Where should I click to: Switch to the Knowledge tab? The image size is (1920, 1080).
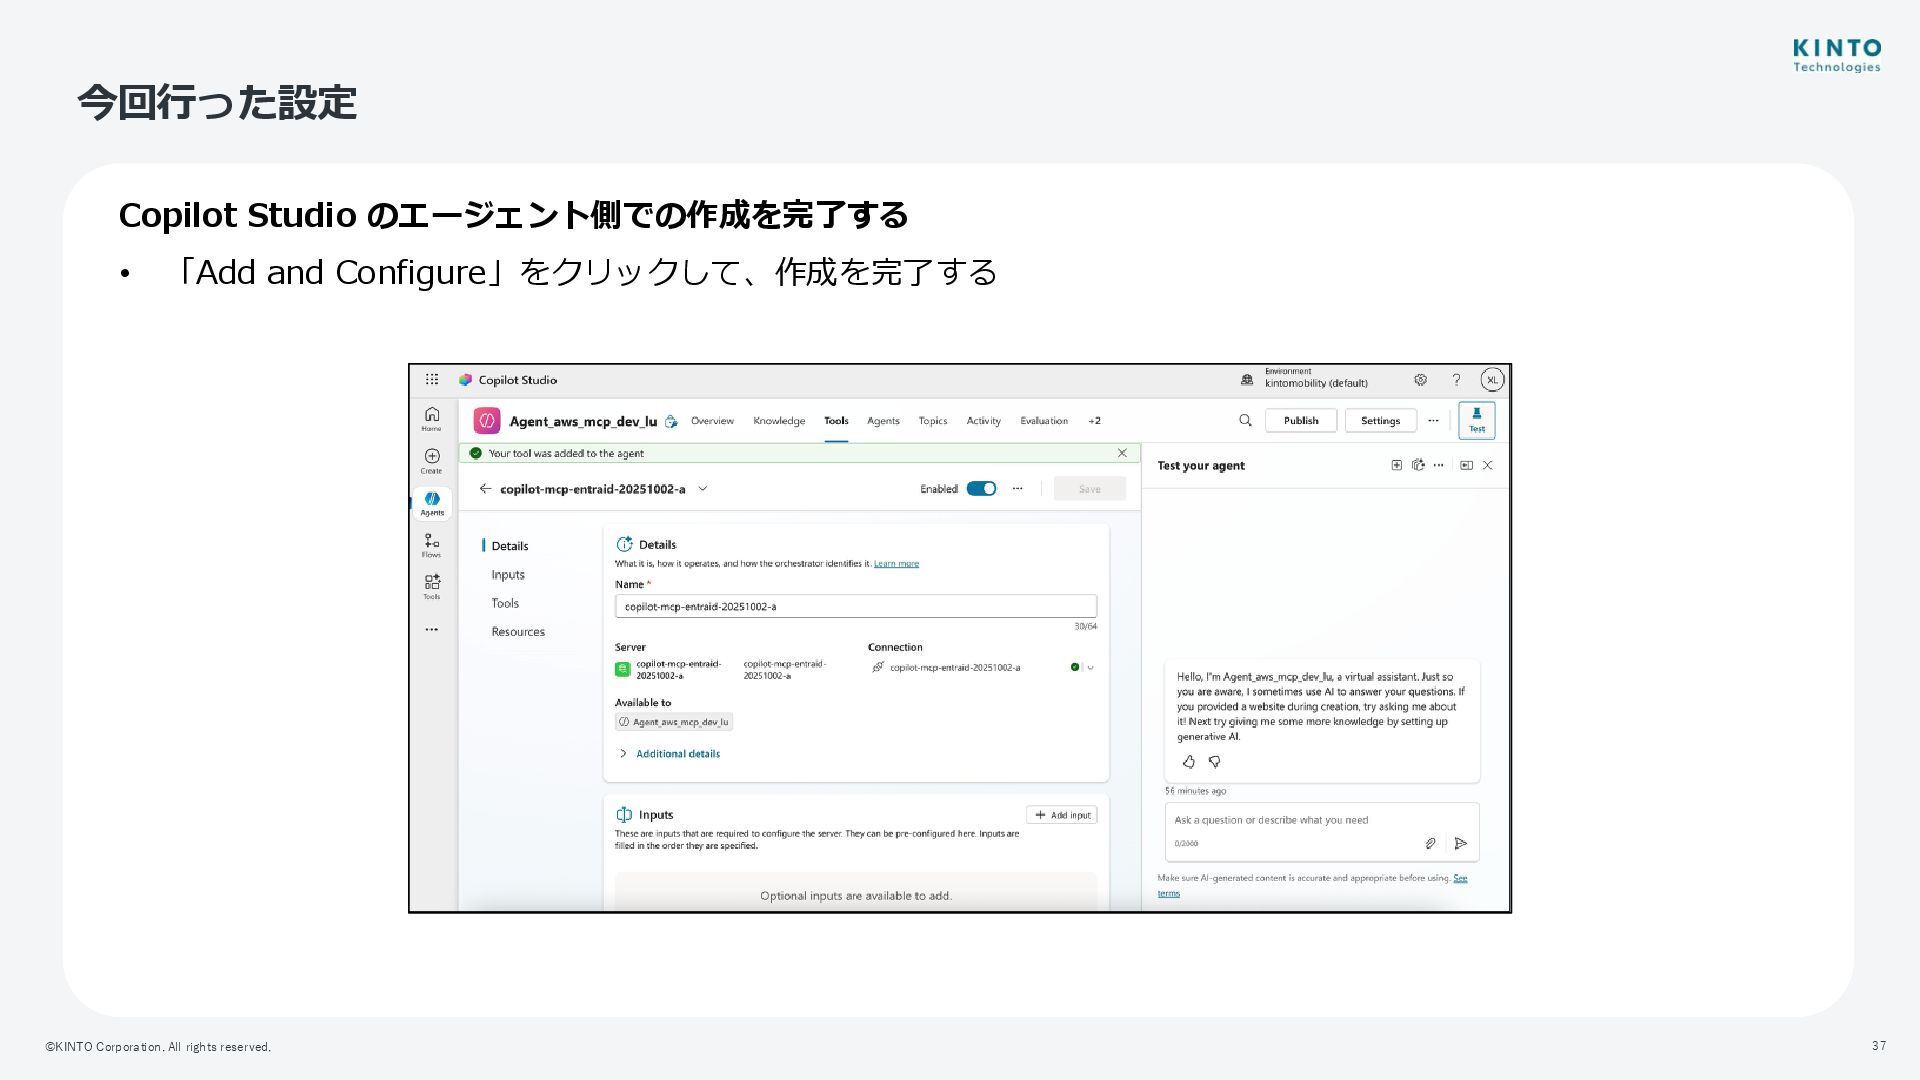tap(778, 421)
